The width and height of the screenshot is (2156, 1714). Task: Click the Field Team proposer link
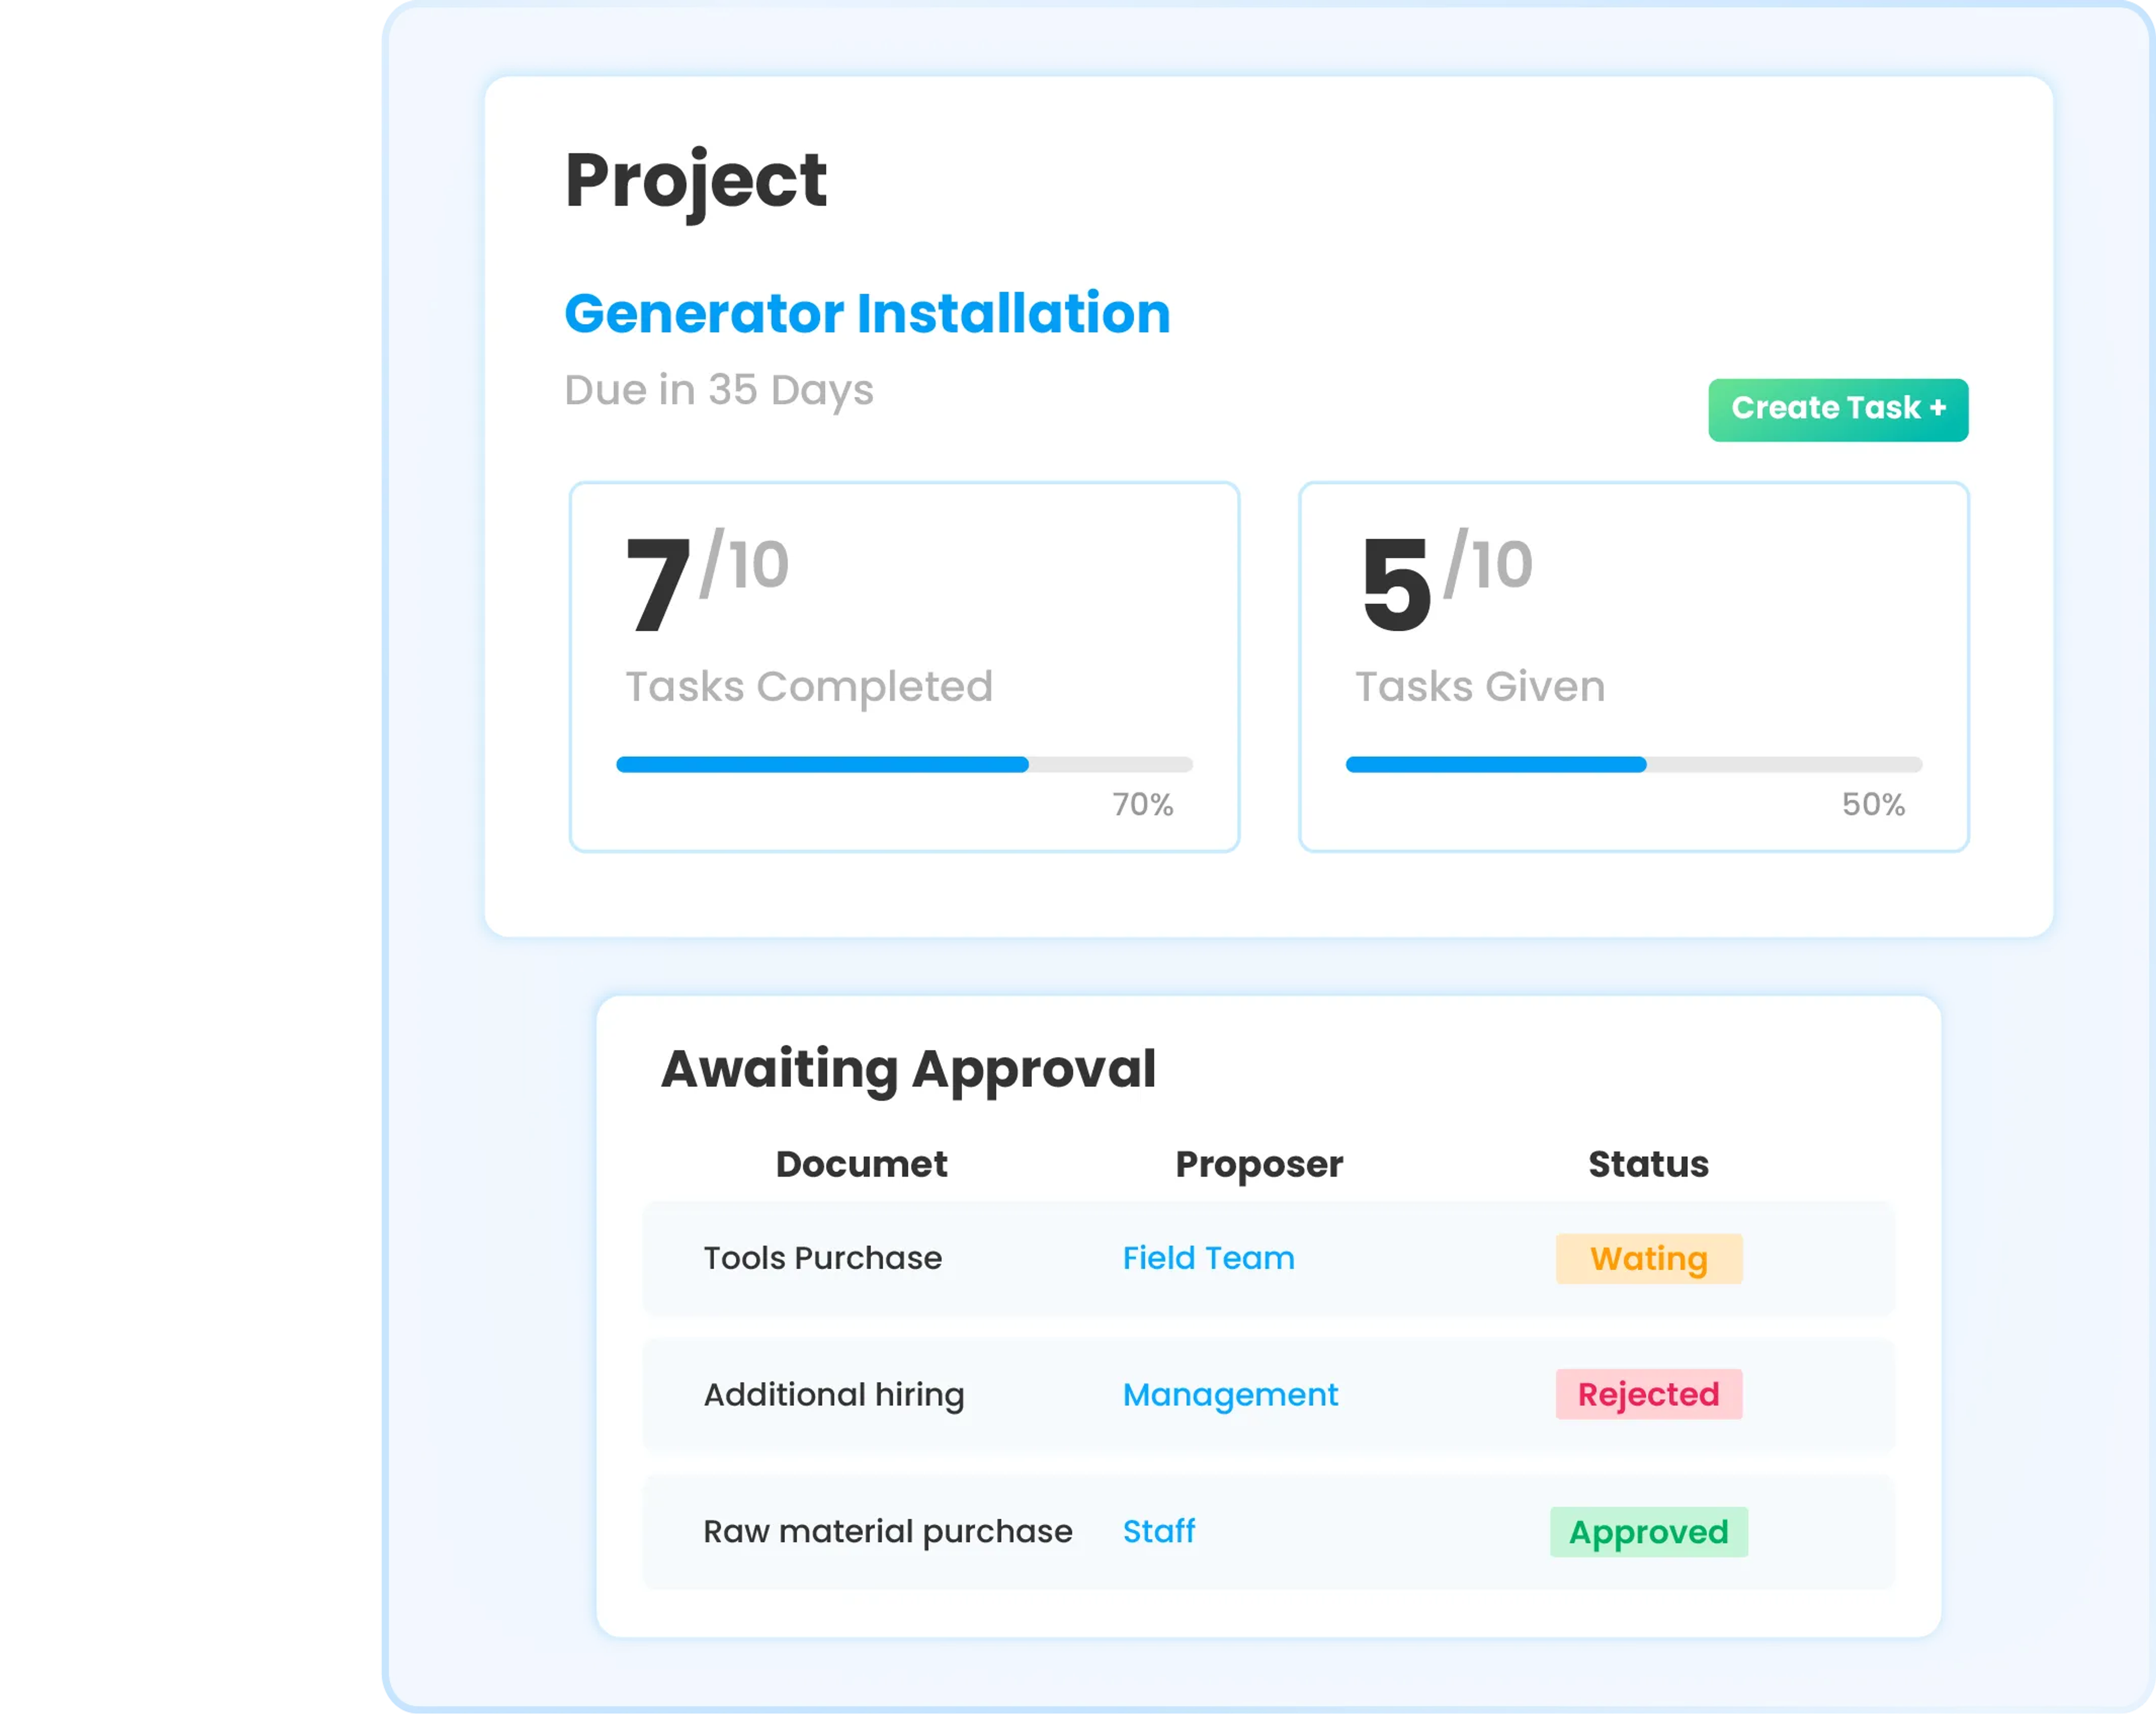point(1208,1258)
